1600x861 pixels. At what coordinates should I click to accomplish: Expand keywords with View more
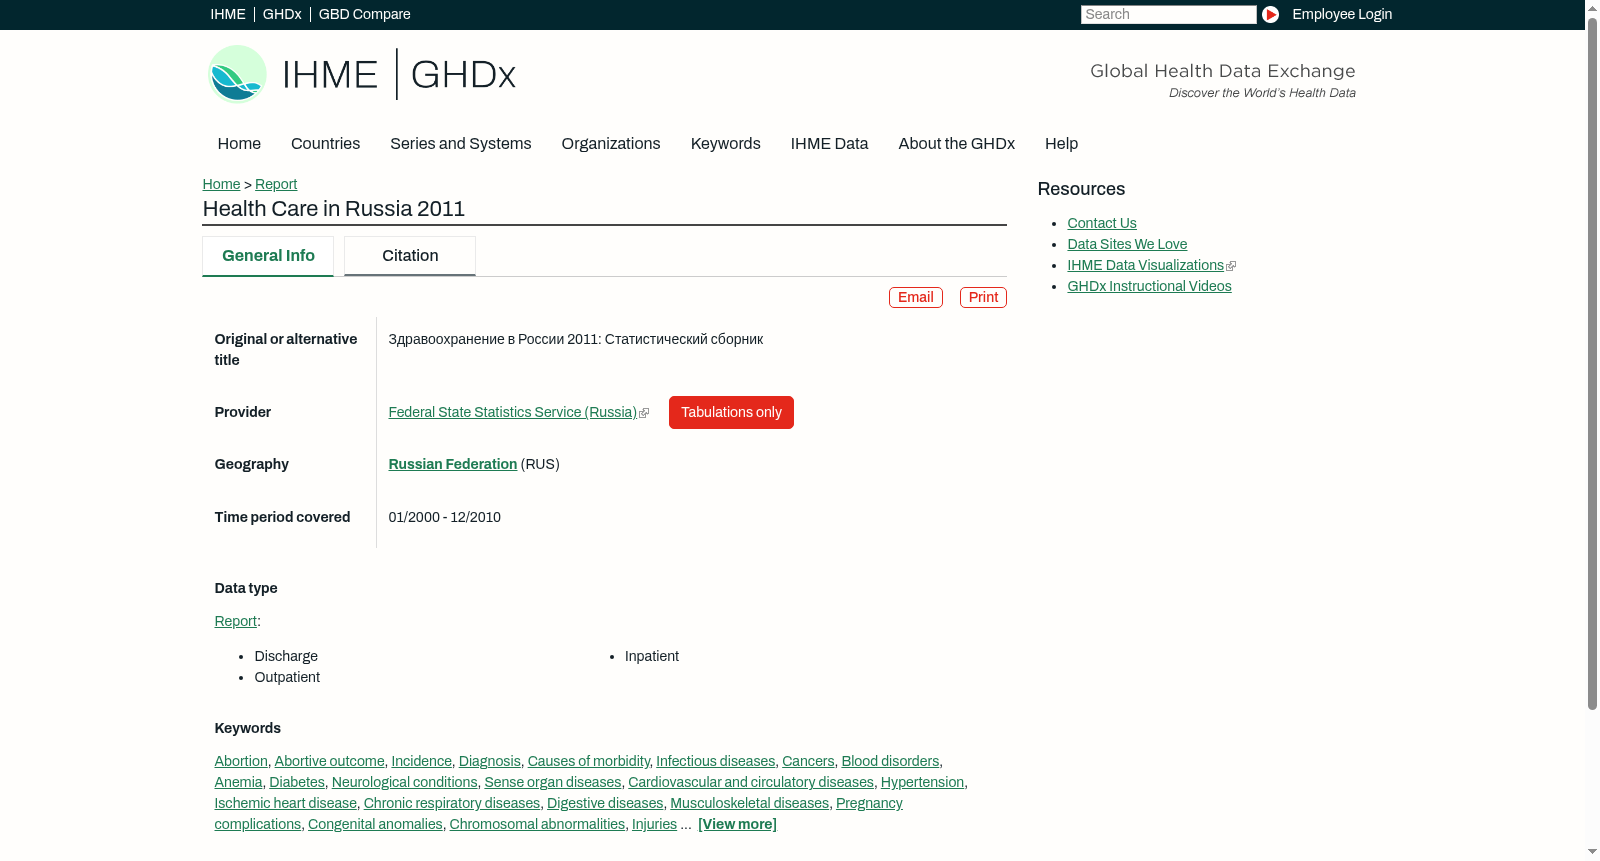tap(737, 824)
